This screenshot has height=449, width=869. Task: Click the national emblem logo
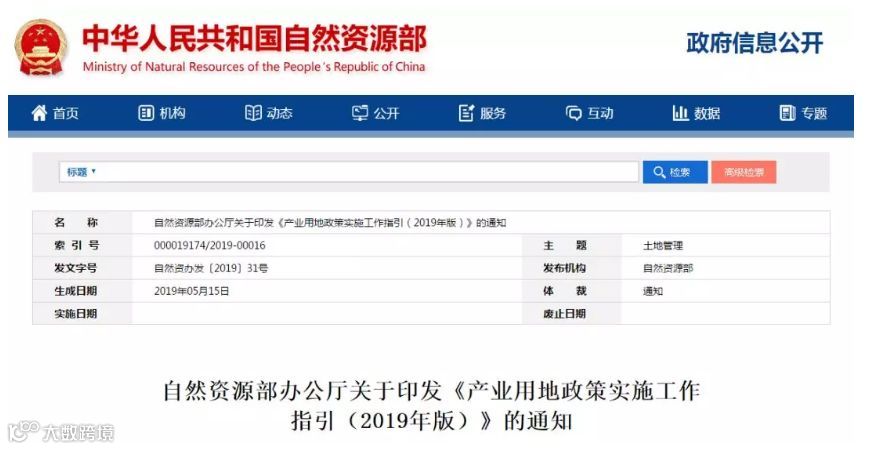click(42, 48)
